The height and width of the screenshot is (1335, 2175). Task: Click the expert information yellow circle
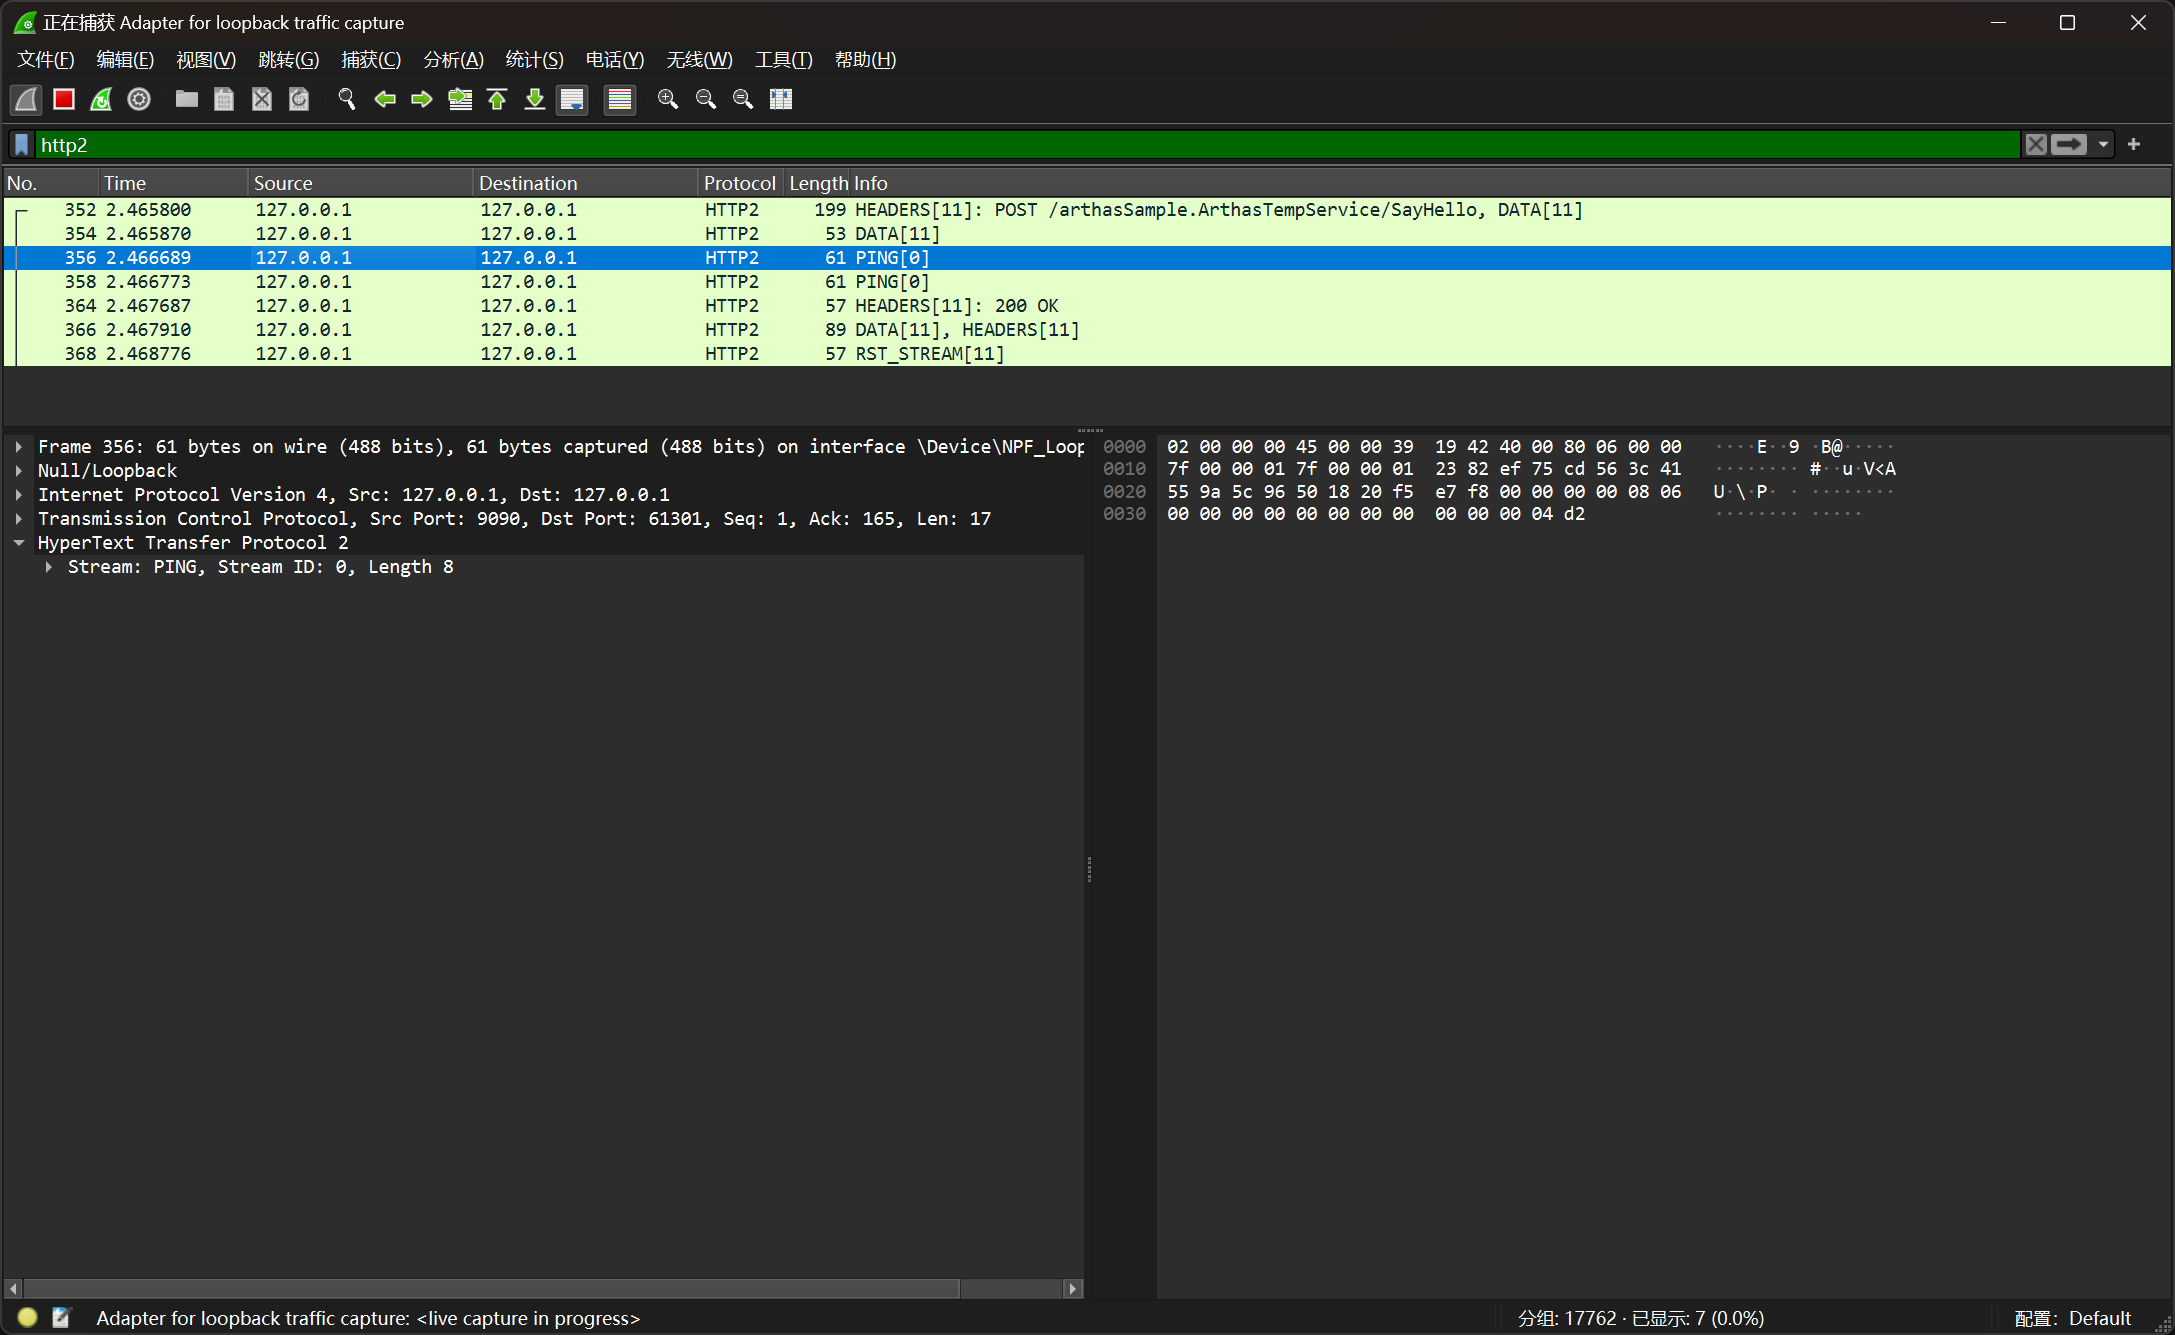[x=28, y=1318]
